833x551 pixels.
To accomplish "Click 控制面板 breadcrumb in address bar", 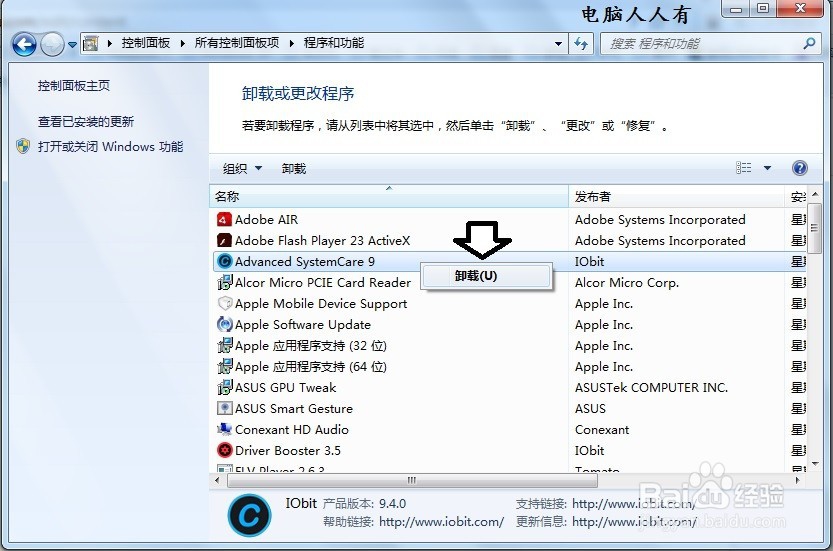I will click(146, 43).
